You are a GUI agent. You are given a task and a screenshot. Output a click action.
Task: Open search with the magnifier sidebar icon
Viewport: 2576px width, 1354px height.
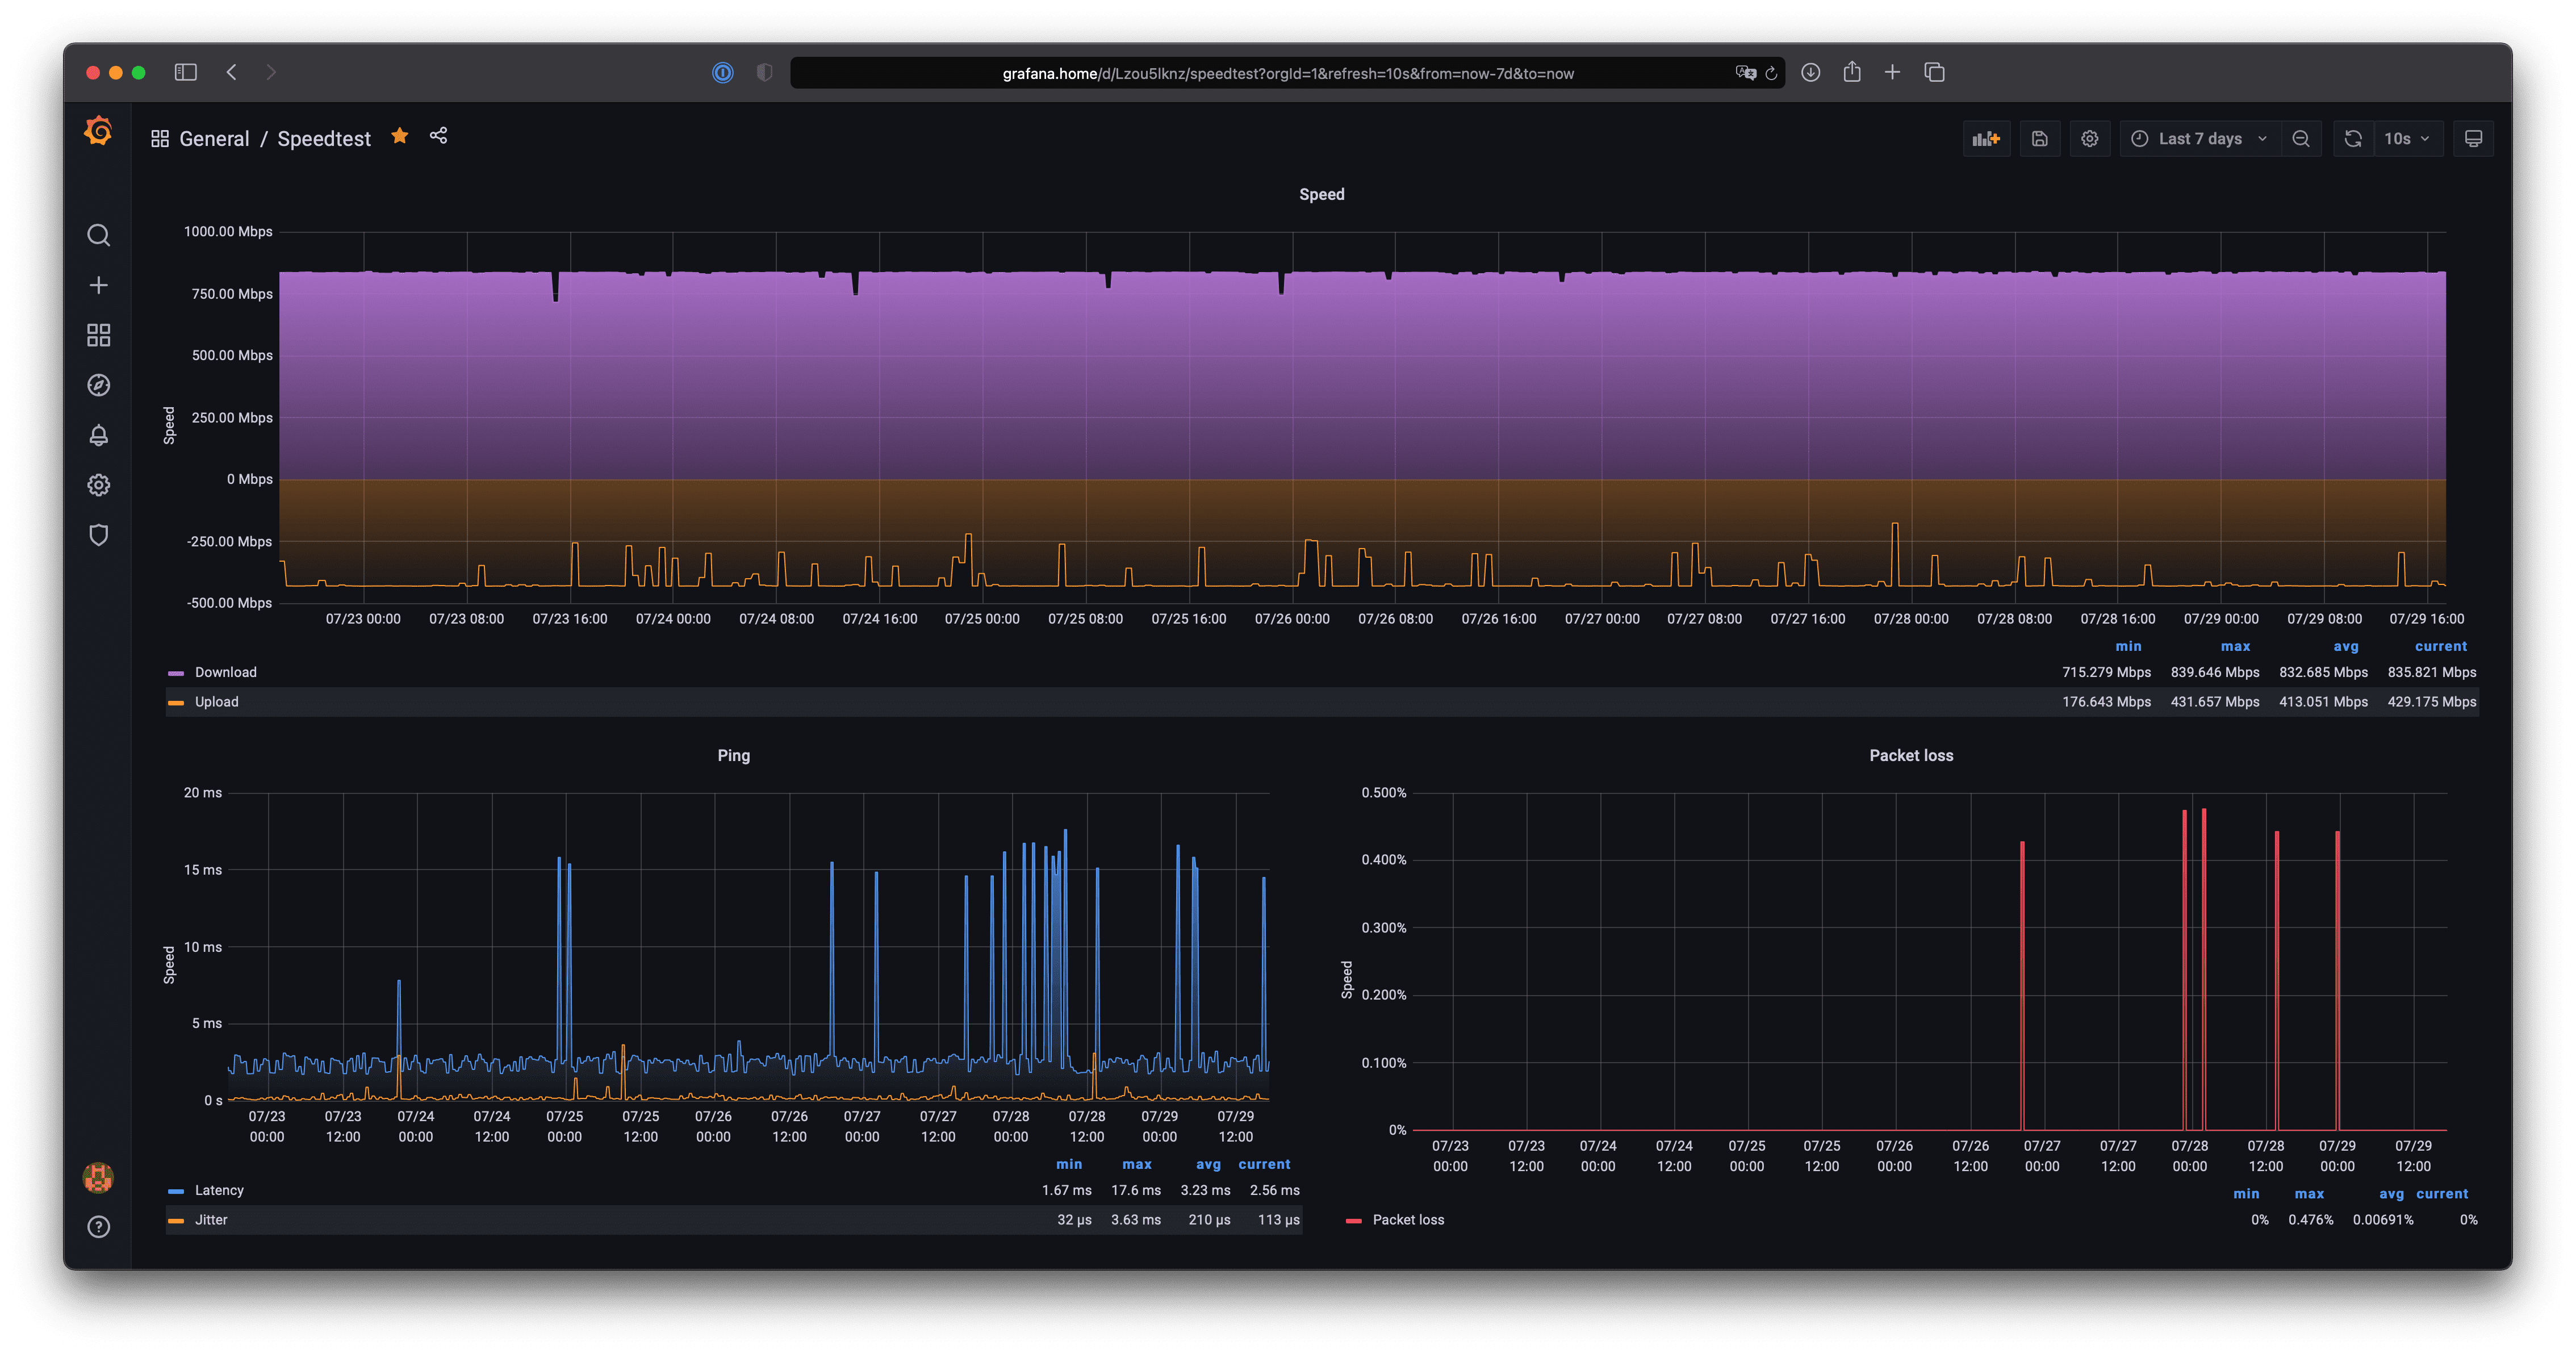point(98,235)
